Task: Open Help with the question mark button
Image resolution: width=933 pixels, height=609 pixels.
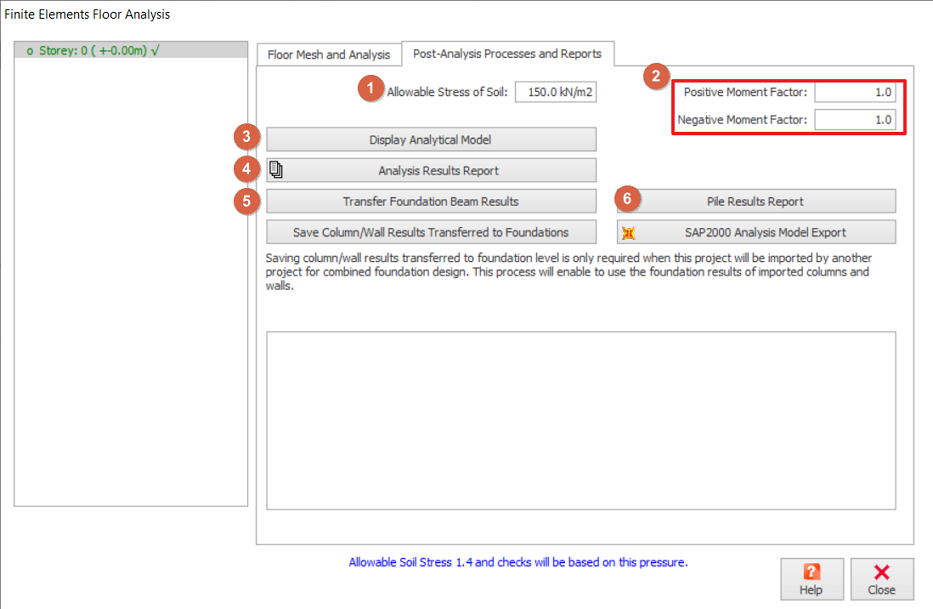Action: click(x=811, y=579)
